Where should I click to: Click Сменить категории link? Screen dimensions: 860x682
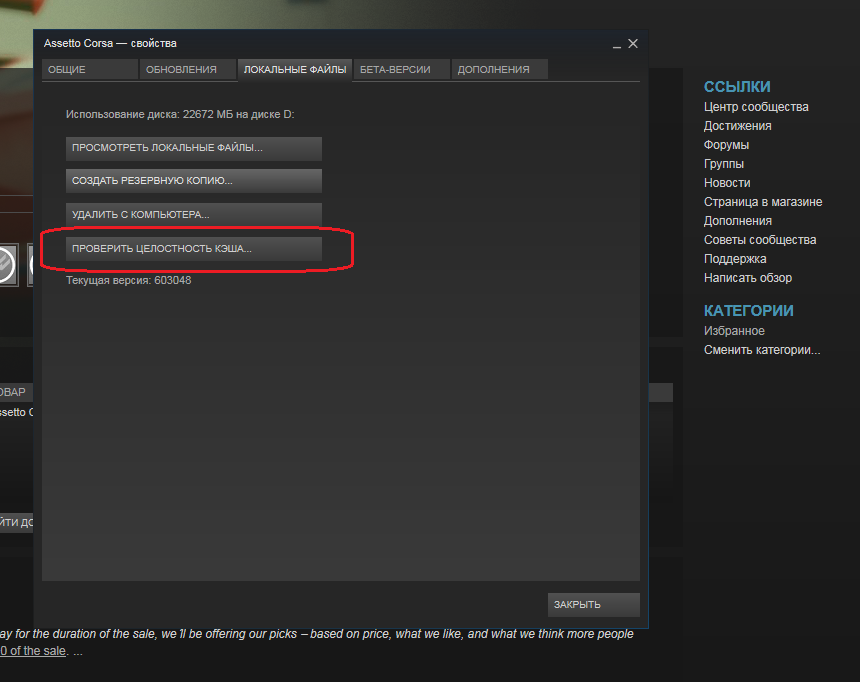click(x=761, y=350)
